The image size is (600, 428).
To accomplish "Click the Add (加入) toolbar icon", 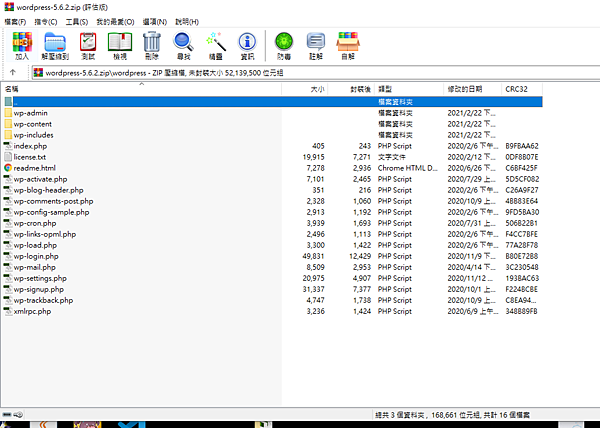I will point(22,42).
